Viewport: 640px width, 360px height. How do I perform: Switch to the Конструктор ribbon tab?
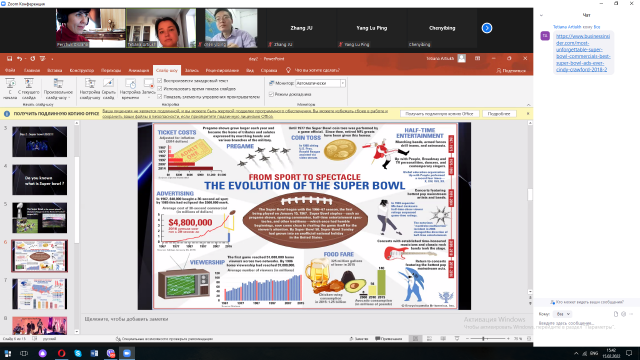point(82,71)
